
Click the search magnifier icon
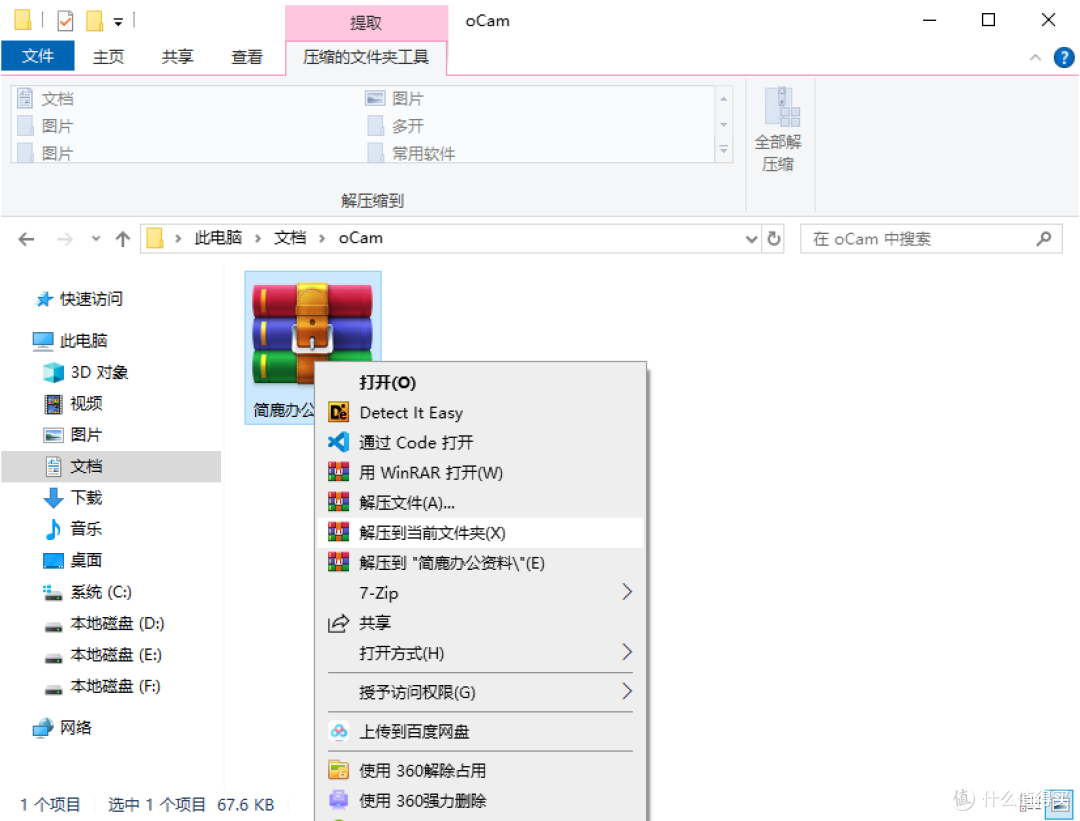click(x=1043, y=238)
